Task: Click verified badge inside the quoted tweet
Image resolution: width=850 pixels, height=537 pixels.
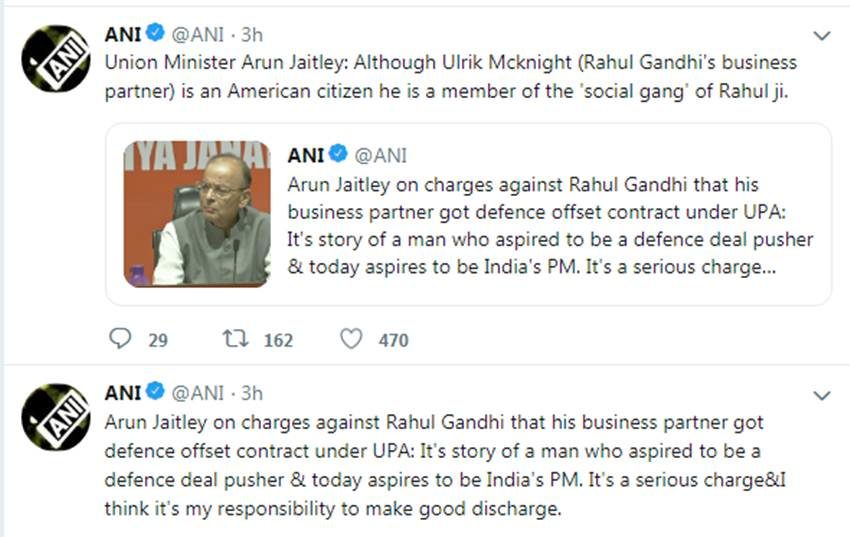Action: 338,155
